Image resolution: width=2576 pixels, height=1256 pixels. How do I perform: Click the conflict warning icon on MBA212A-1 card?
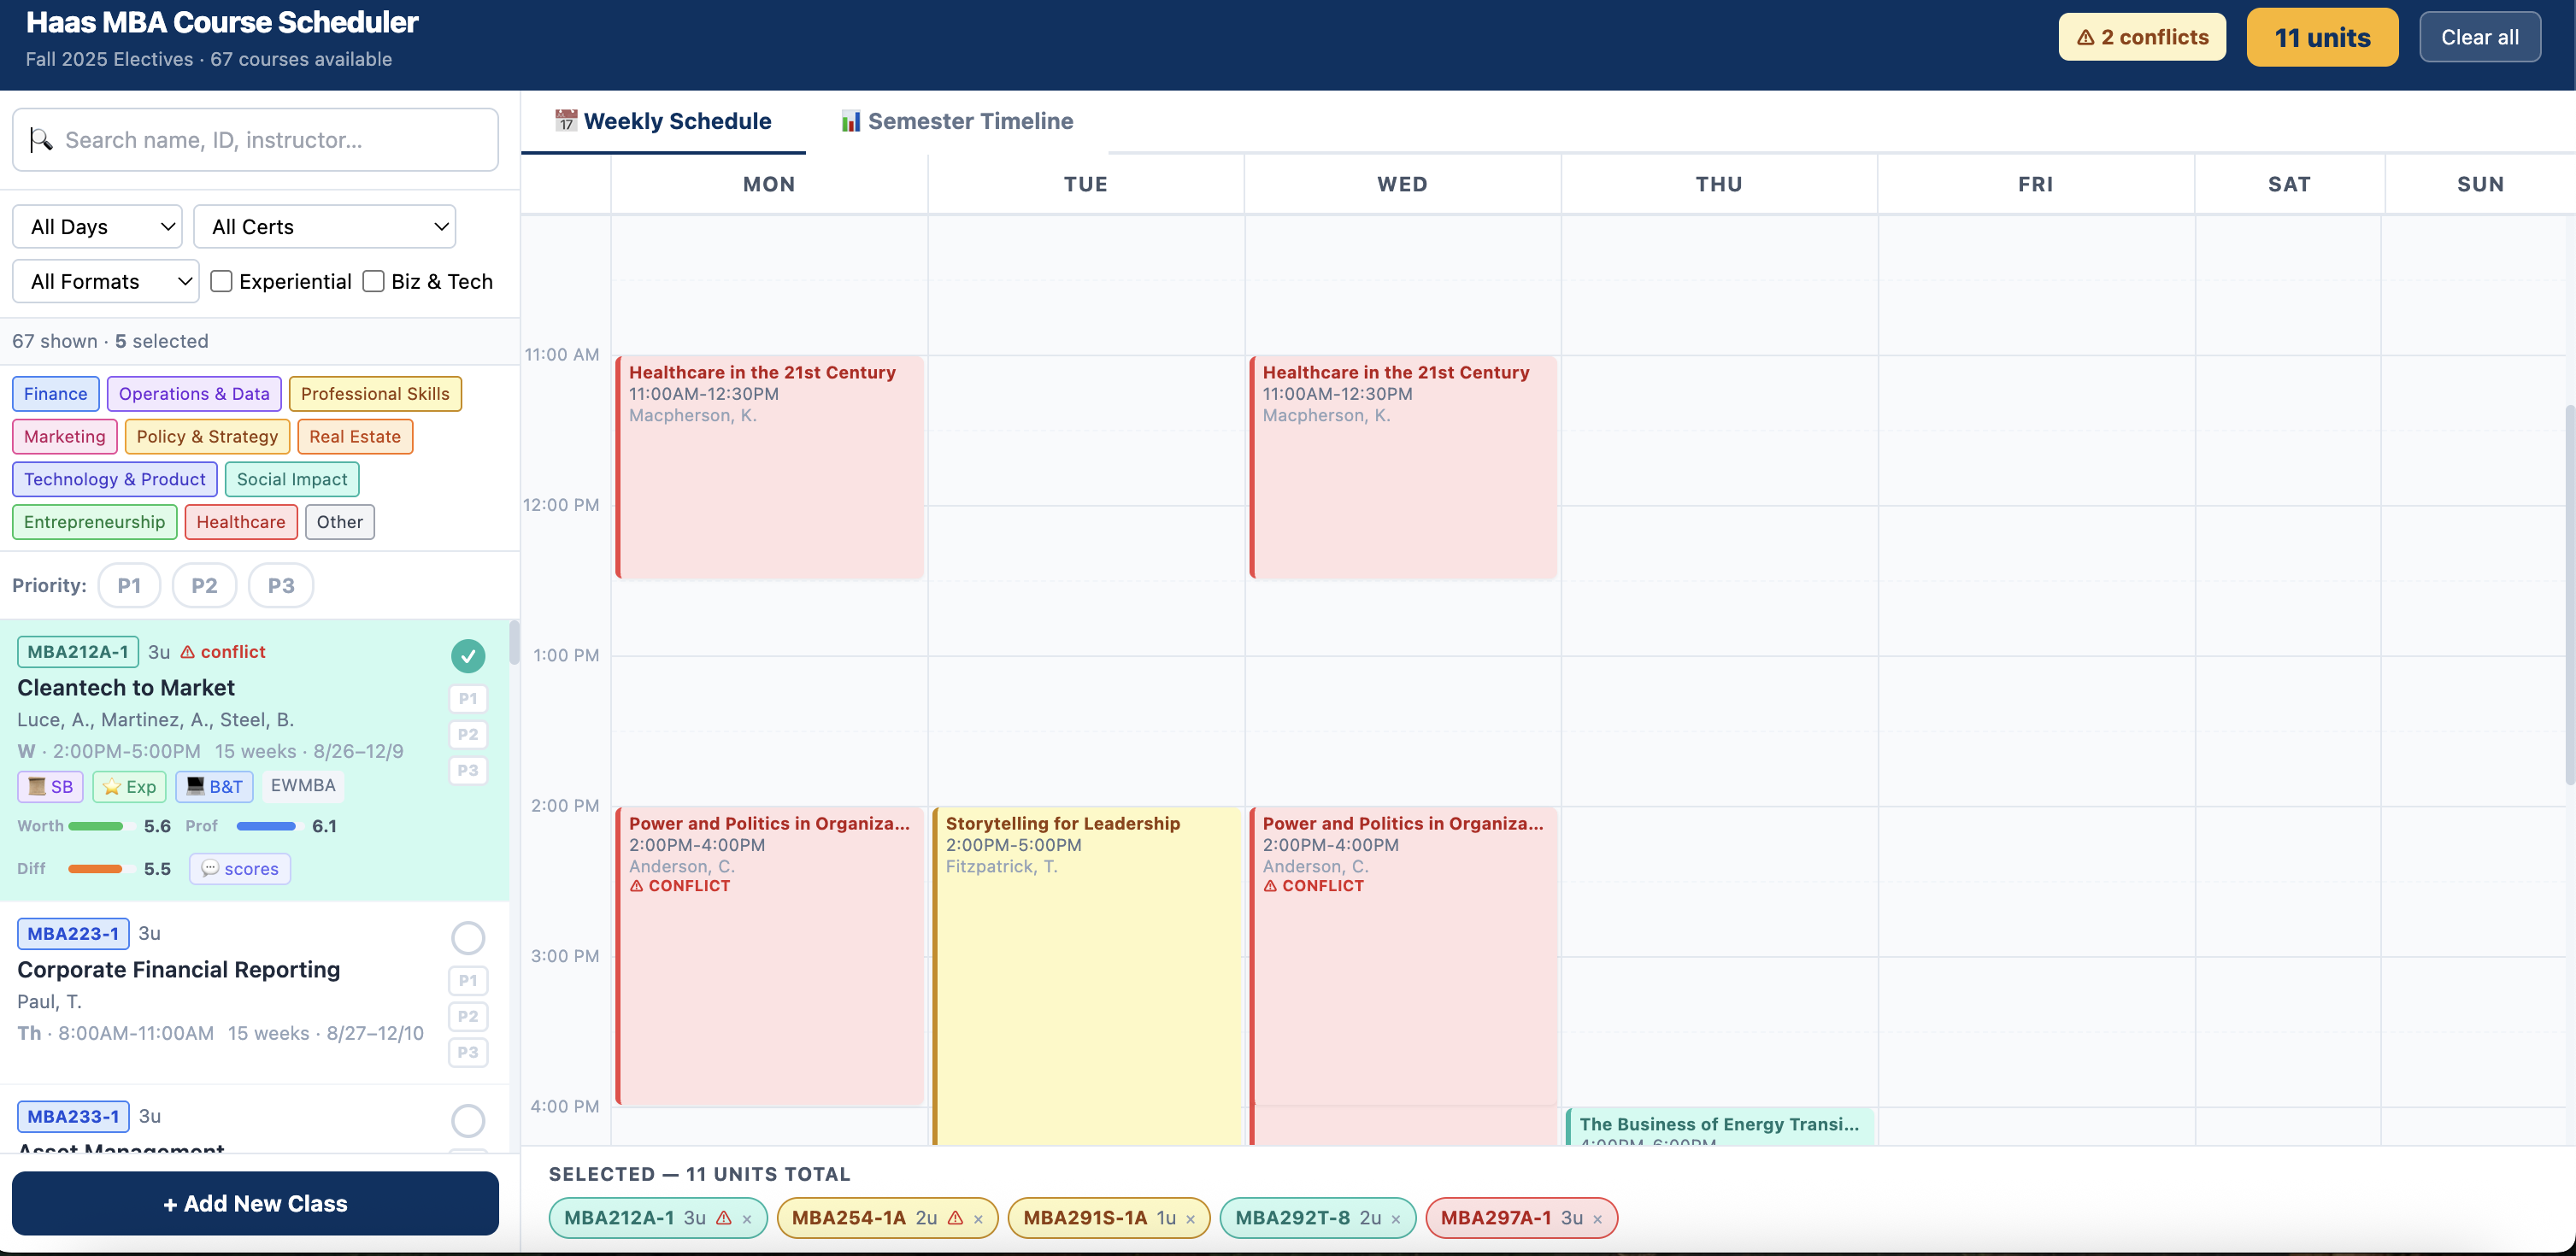[187, 652]
